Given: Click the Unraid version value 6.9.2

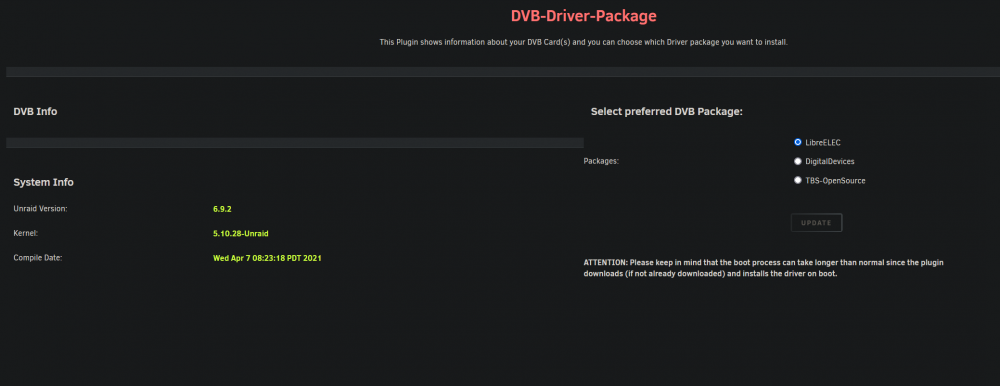Looking at the screenshot, I should pyautogui.click(x=222, y=209).
